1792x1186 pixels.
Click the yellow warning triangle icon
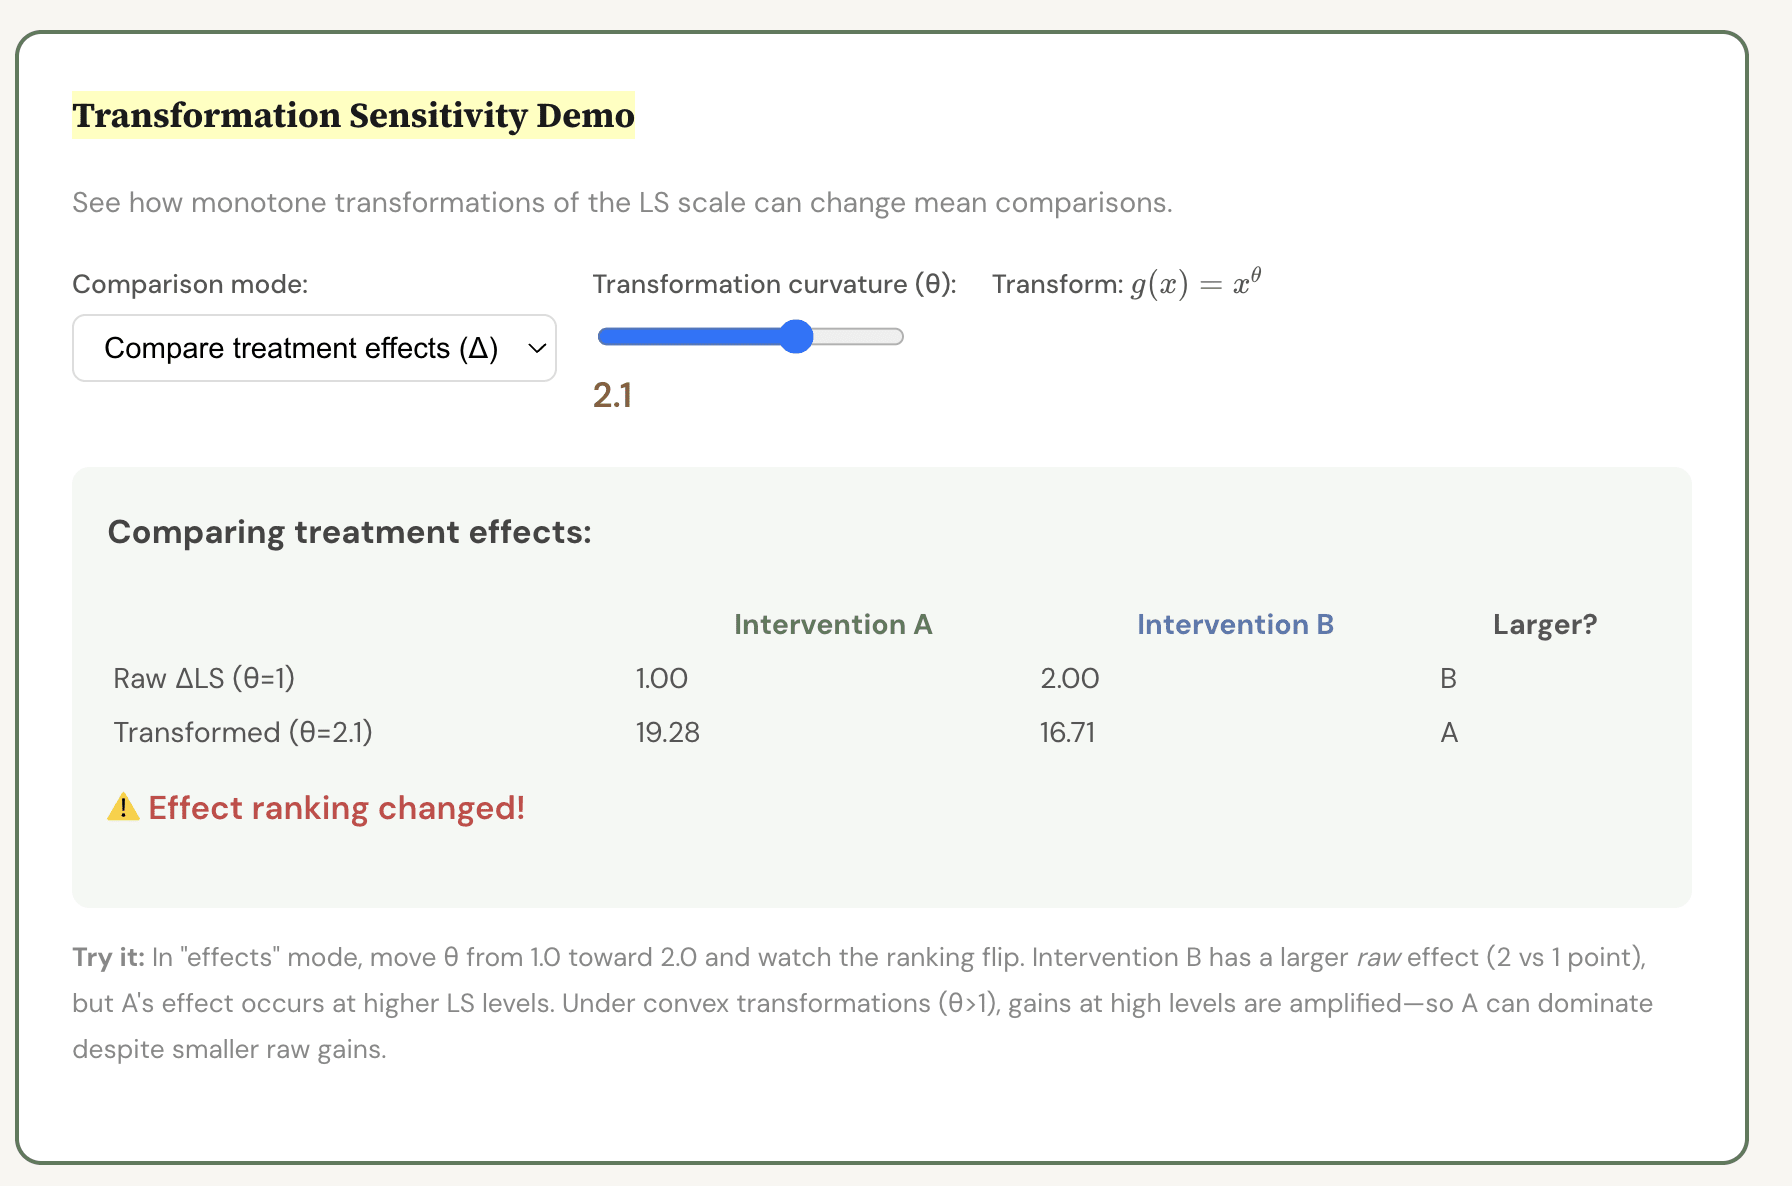pos(123,807)
